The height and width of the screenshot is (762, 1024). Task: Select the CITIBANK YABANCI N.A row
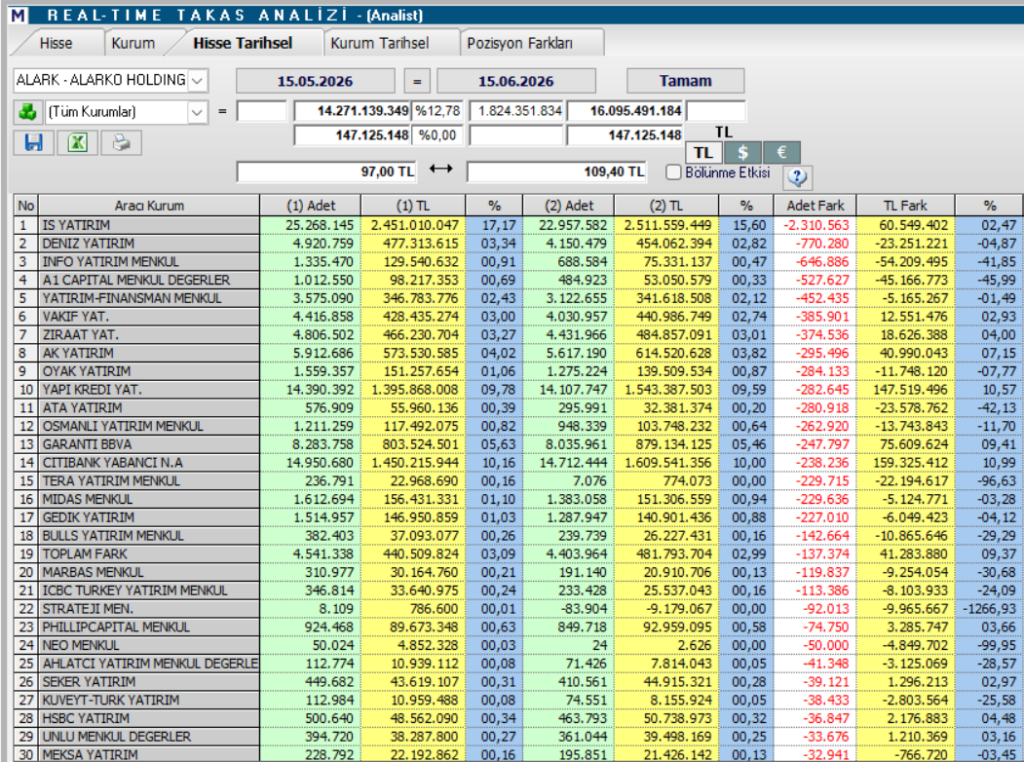click(x=519, y=463)
